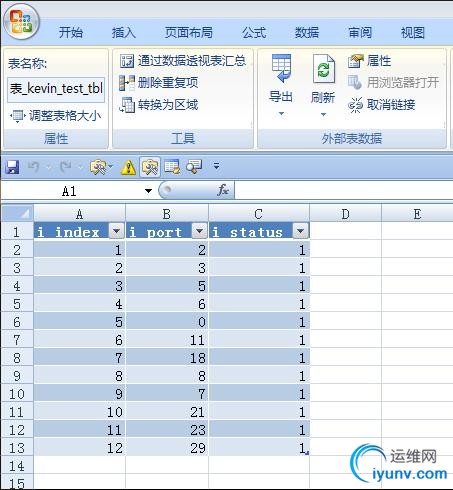
Task: Click Summarize with PivotTable (通过数据透视表汇总)
Action: [x=183, y=61]
